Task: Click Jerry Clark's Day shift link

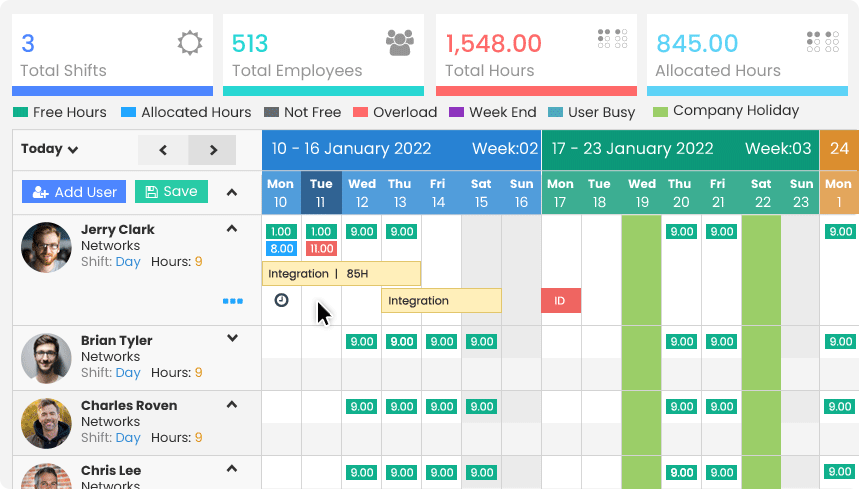Action: [128, 262]
